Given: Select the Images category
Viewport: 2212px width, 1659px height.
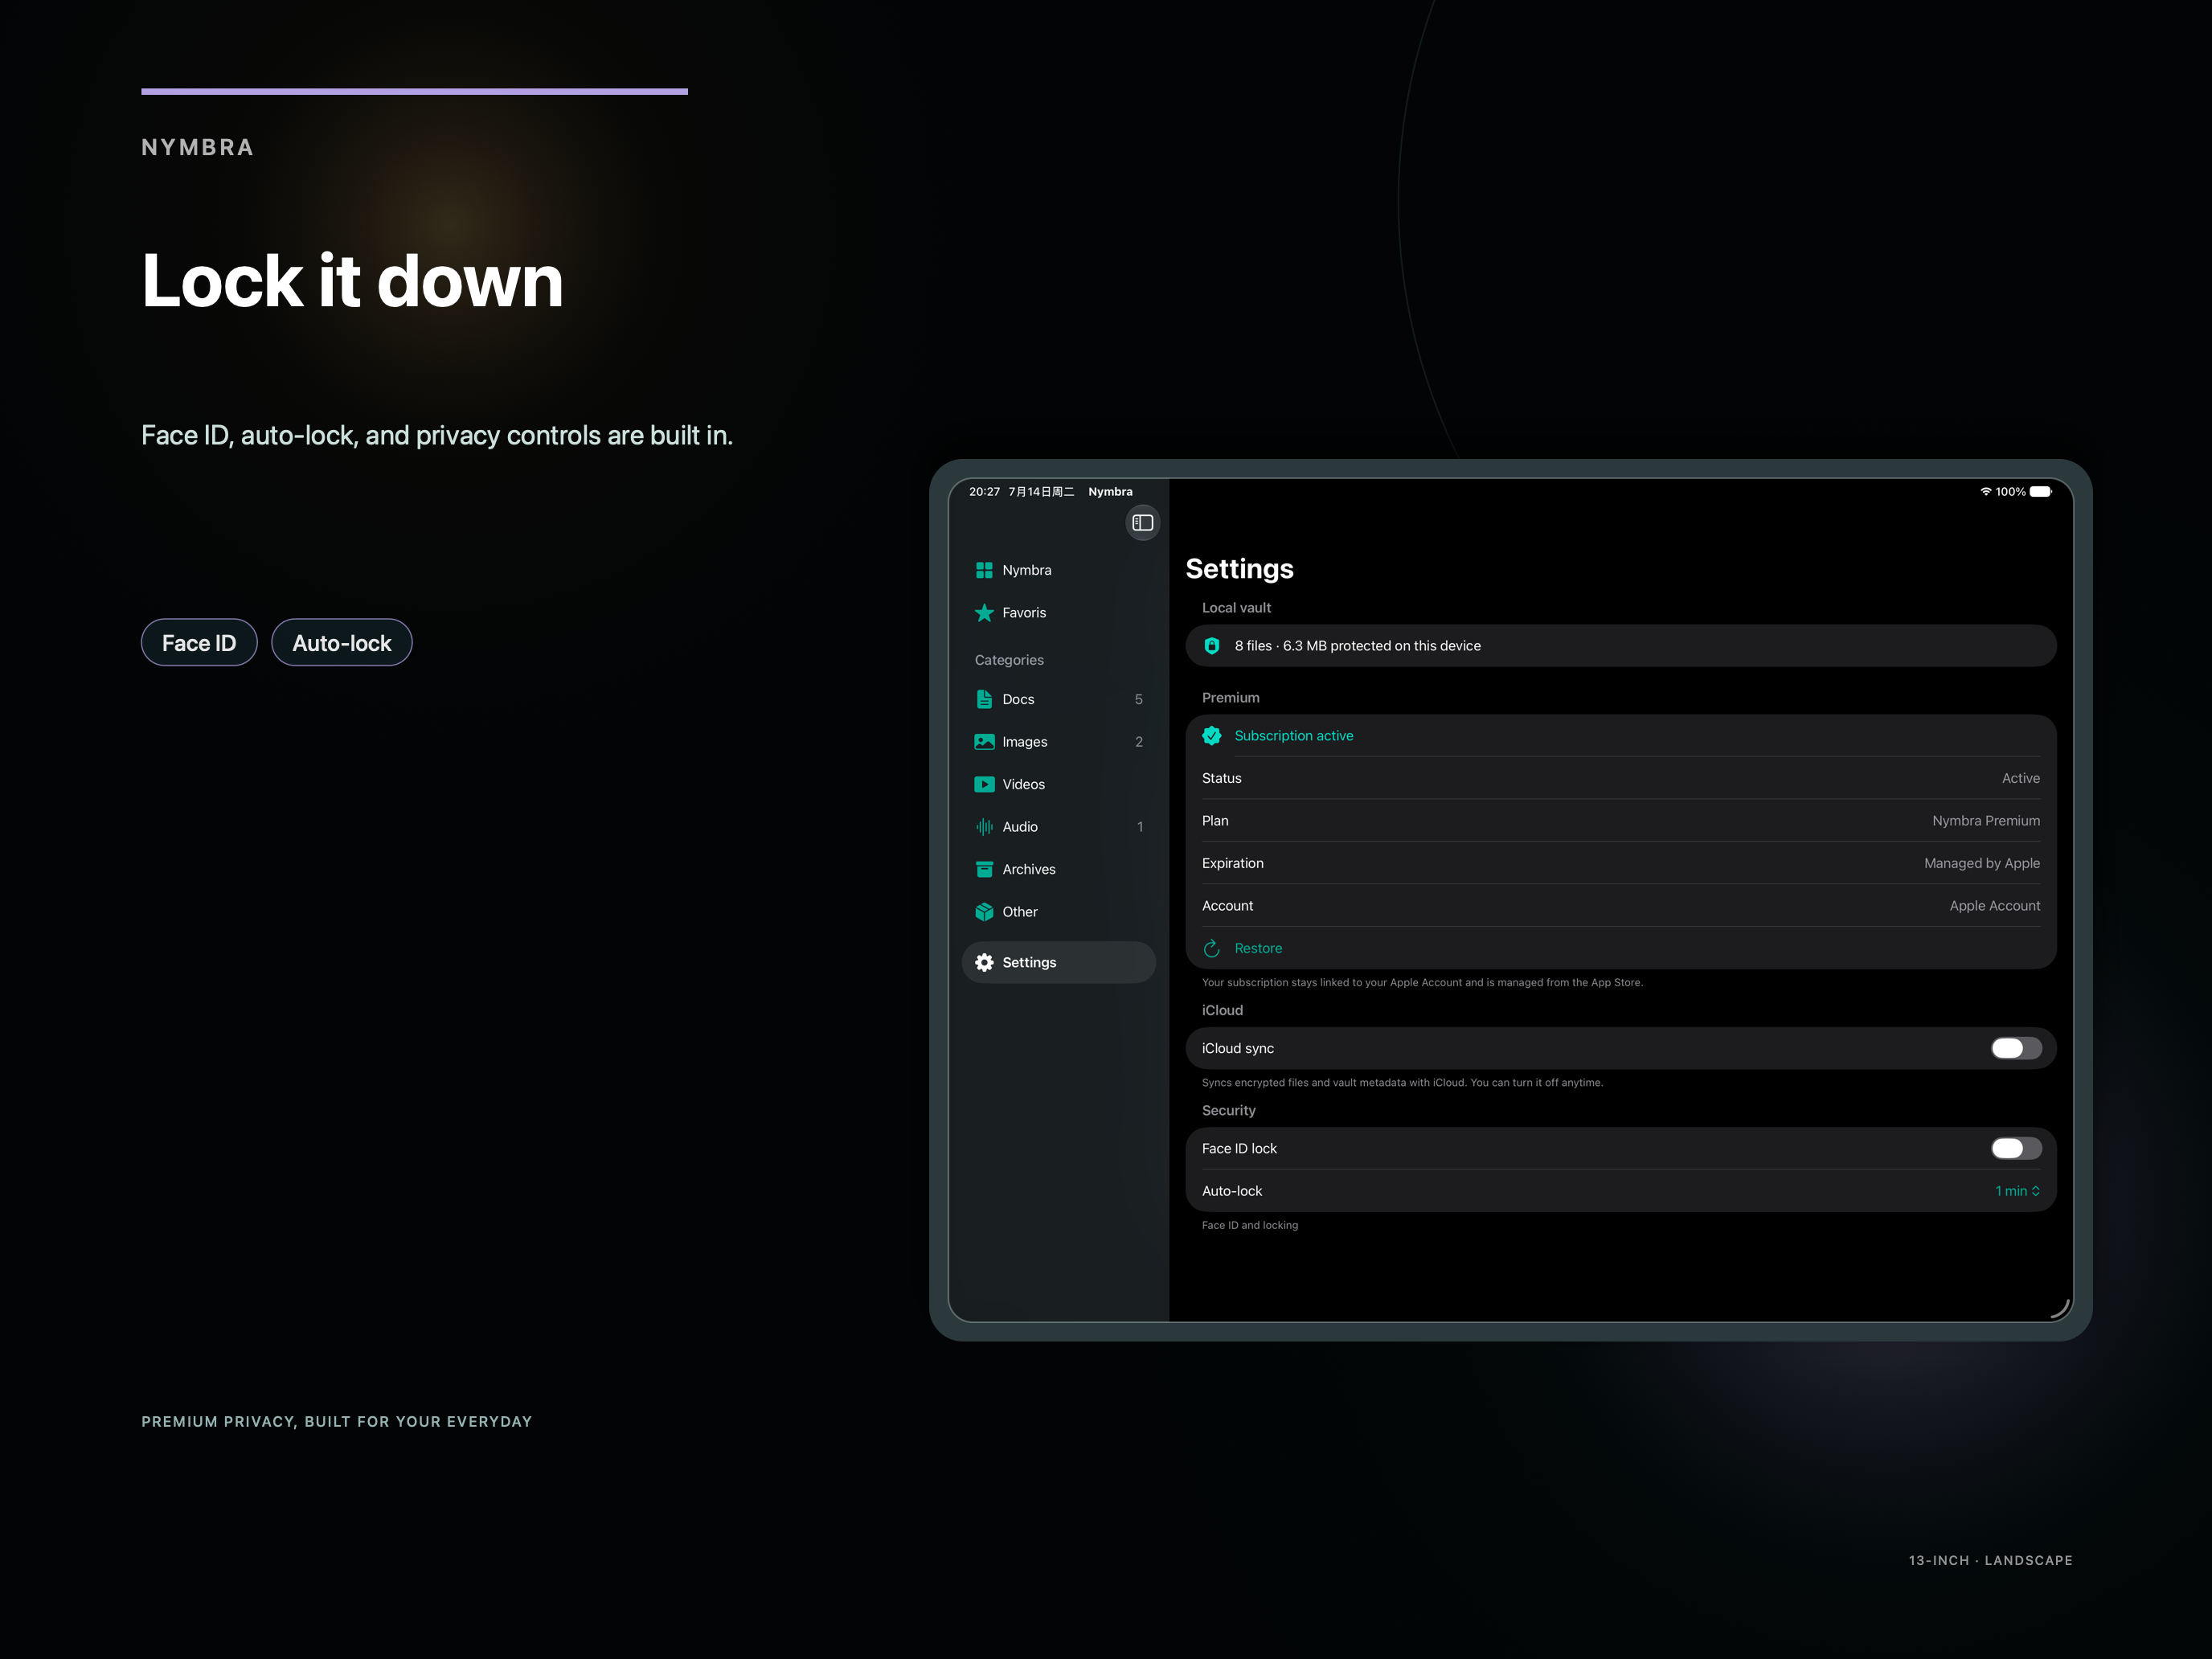Looking at the screenshot, I should point(1058,742).
